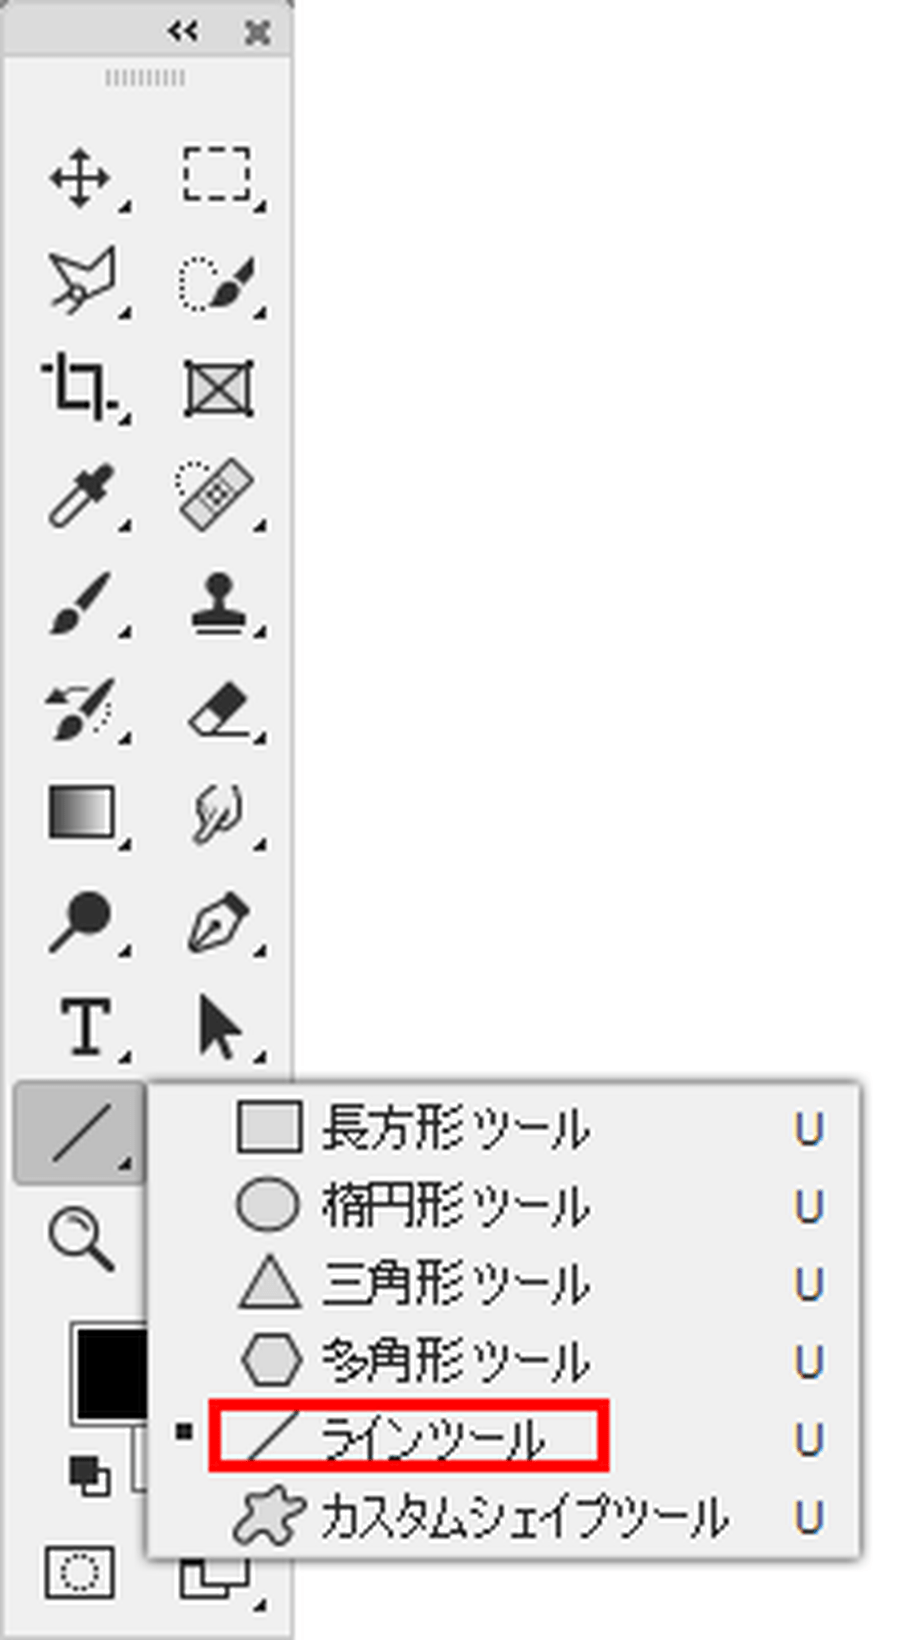Choose 多角形ツール from the shape menu
Screen dimensions: 900x1640
(x=455, y=1361)
